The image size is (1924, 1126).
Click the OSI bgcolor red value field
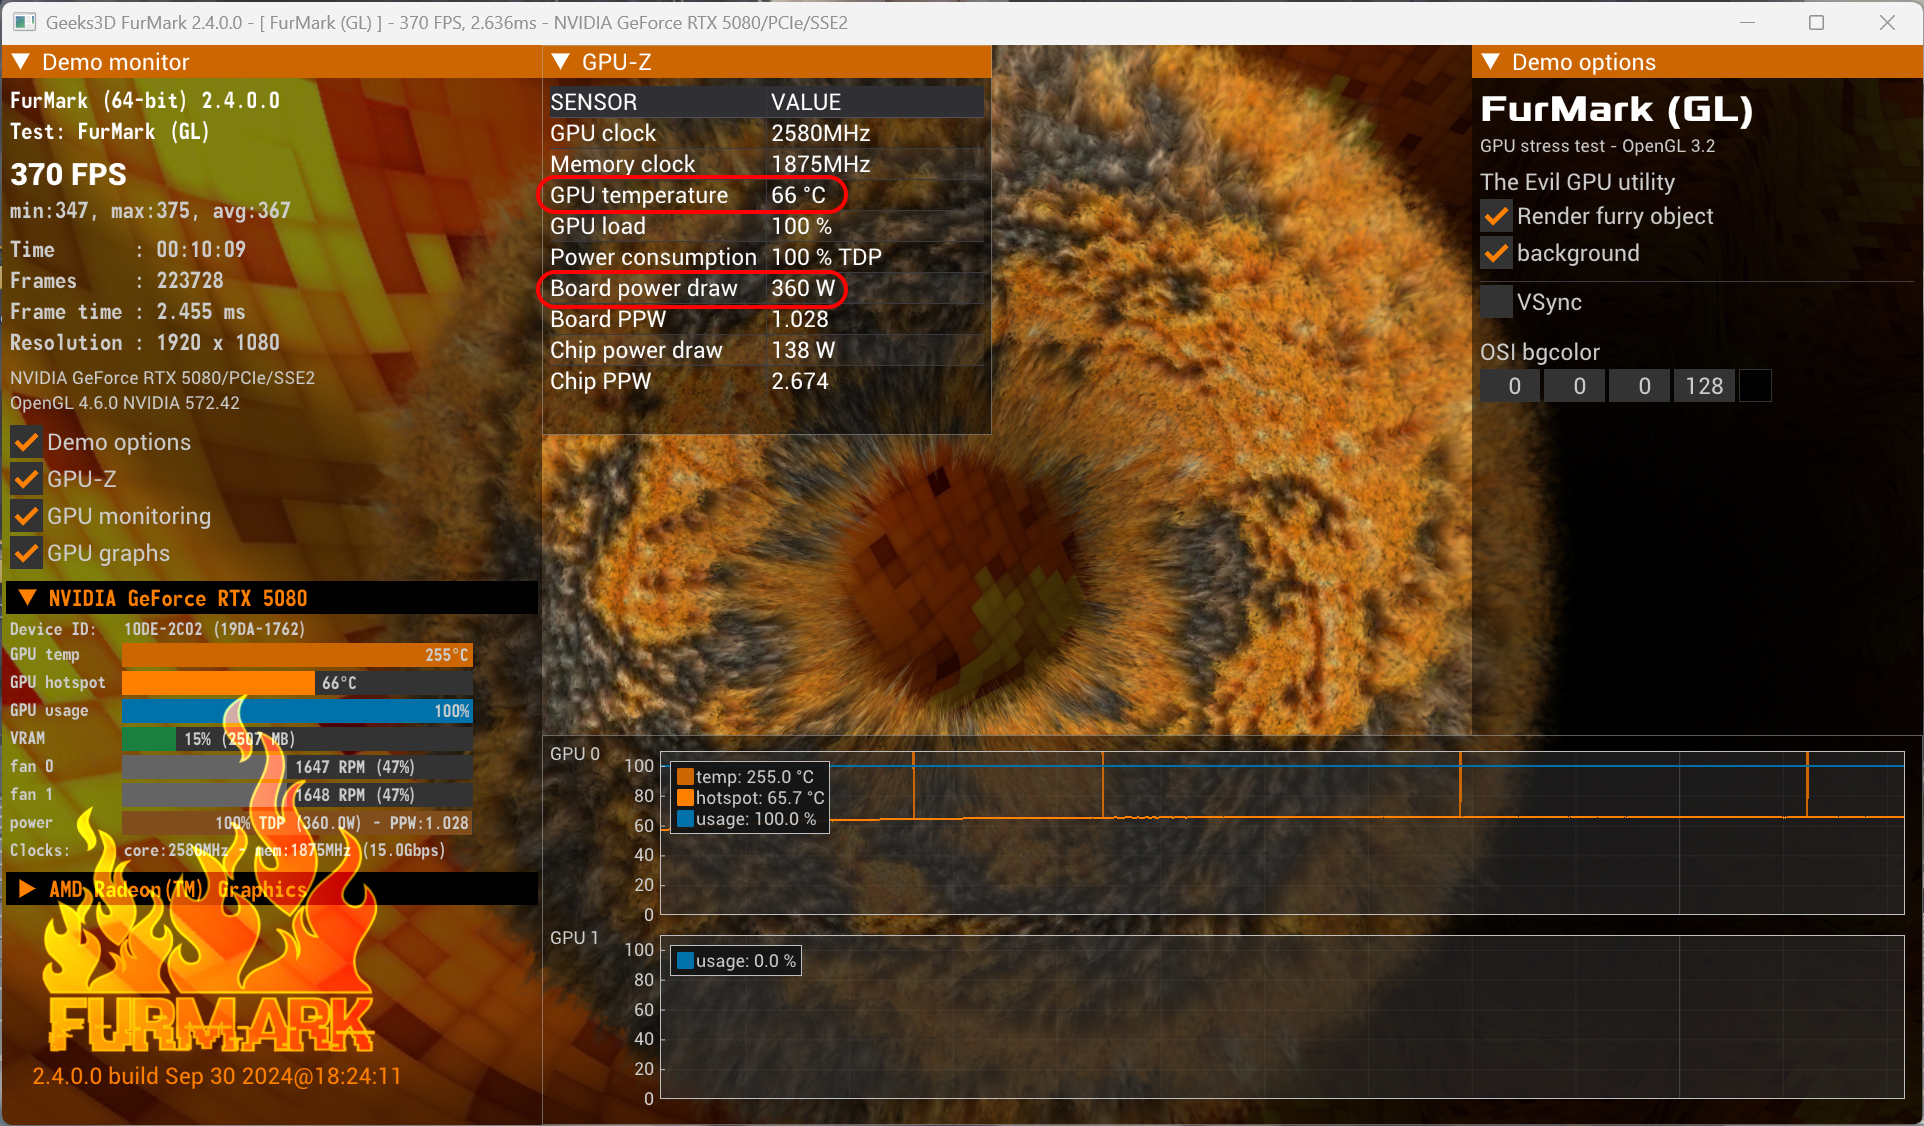(x=1511, y=386)
